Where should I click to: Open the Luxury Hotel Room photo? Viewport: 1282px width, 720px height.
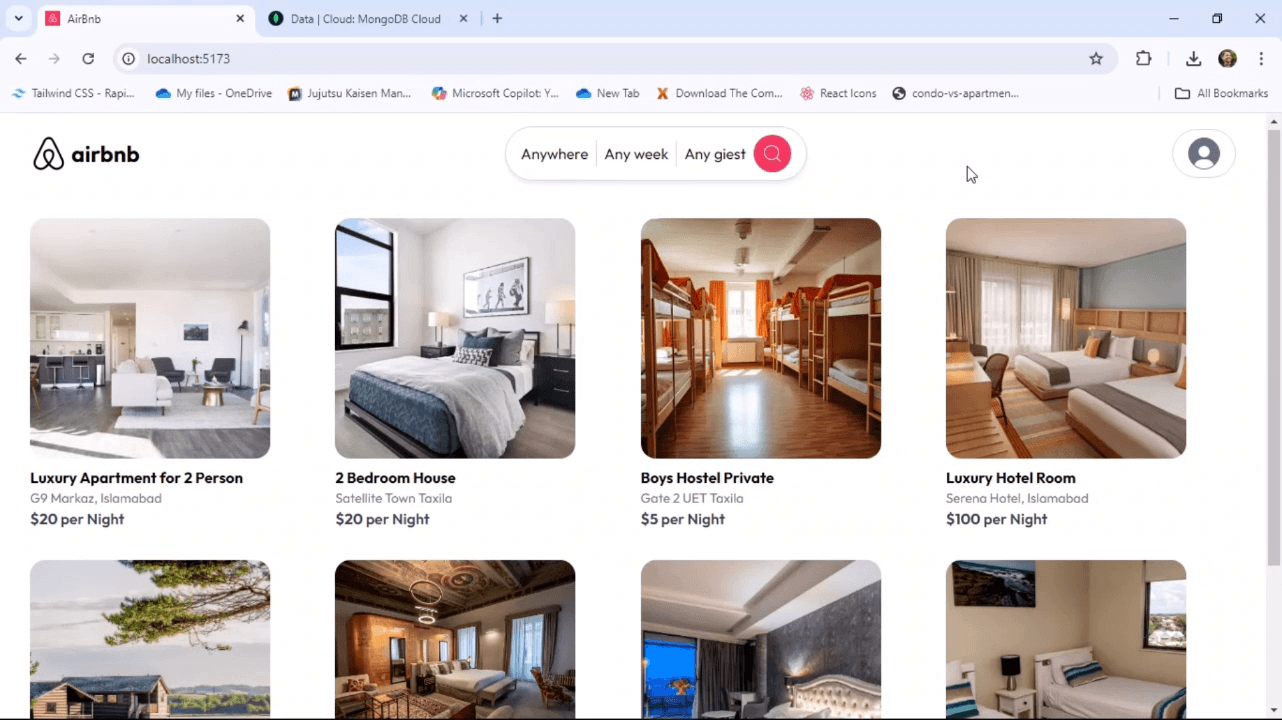pos(1066,338)
